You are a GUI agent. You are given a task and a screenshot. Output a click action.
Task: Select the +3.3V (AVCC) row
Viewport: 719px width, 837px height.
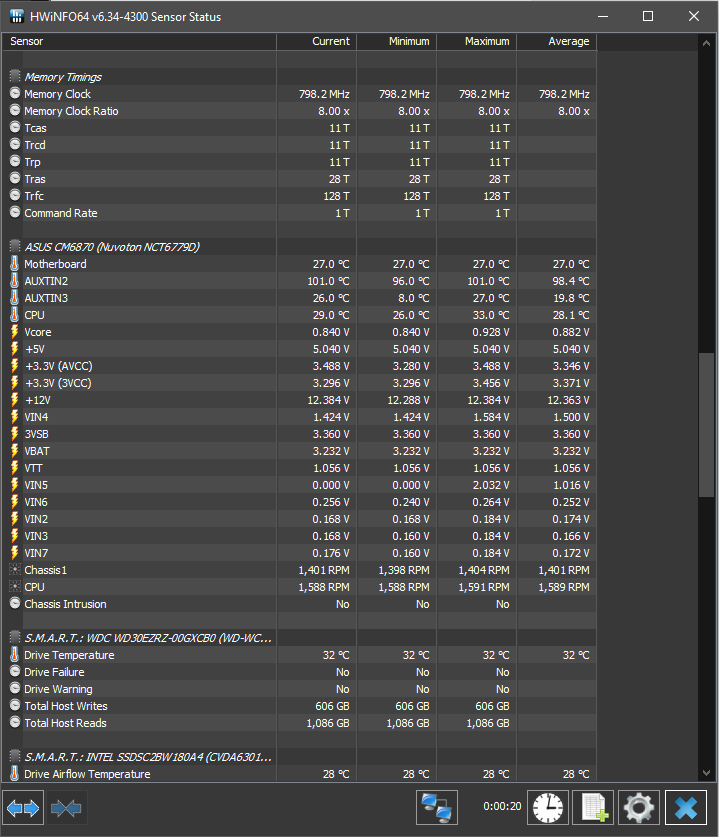[299, 366]
